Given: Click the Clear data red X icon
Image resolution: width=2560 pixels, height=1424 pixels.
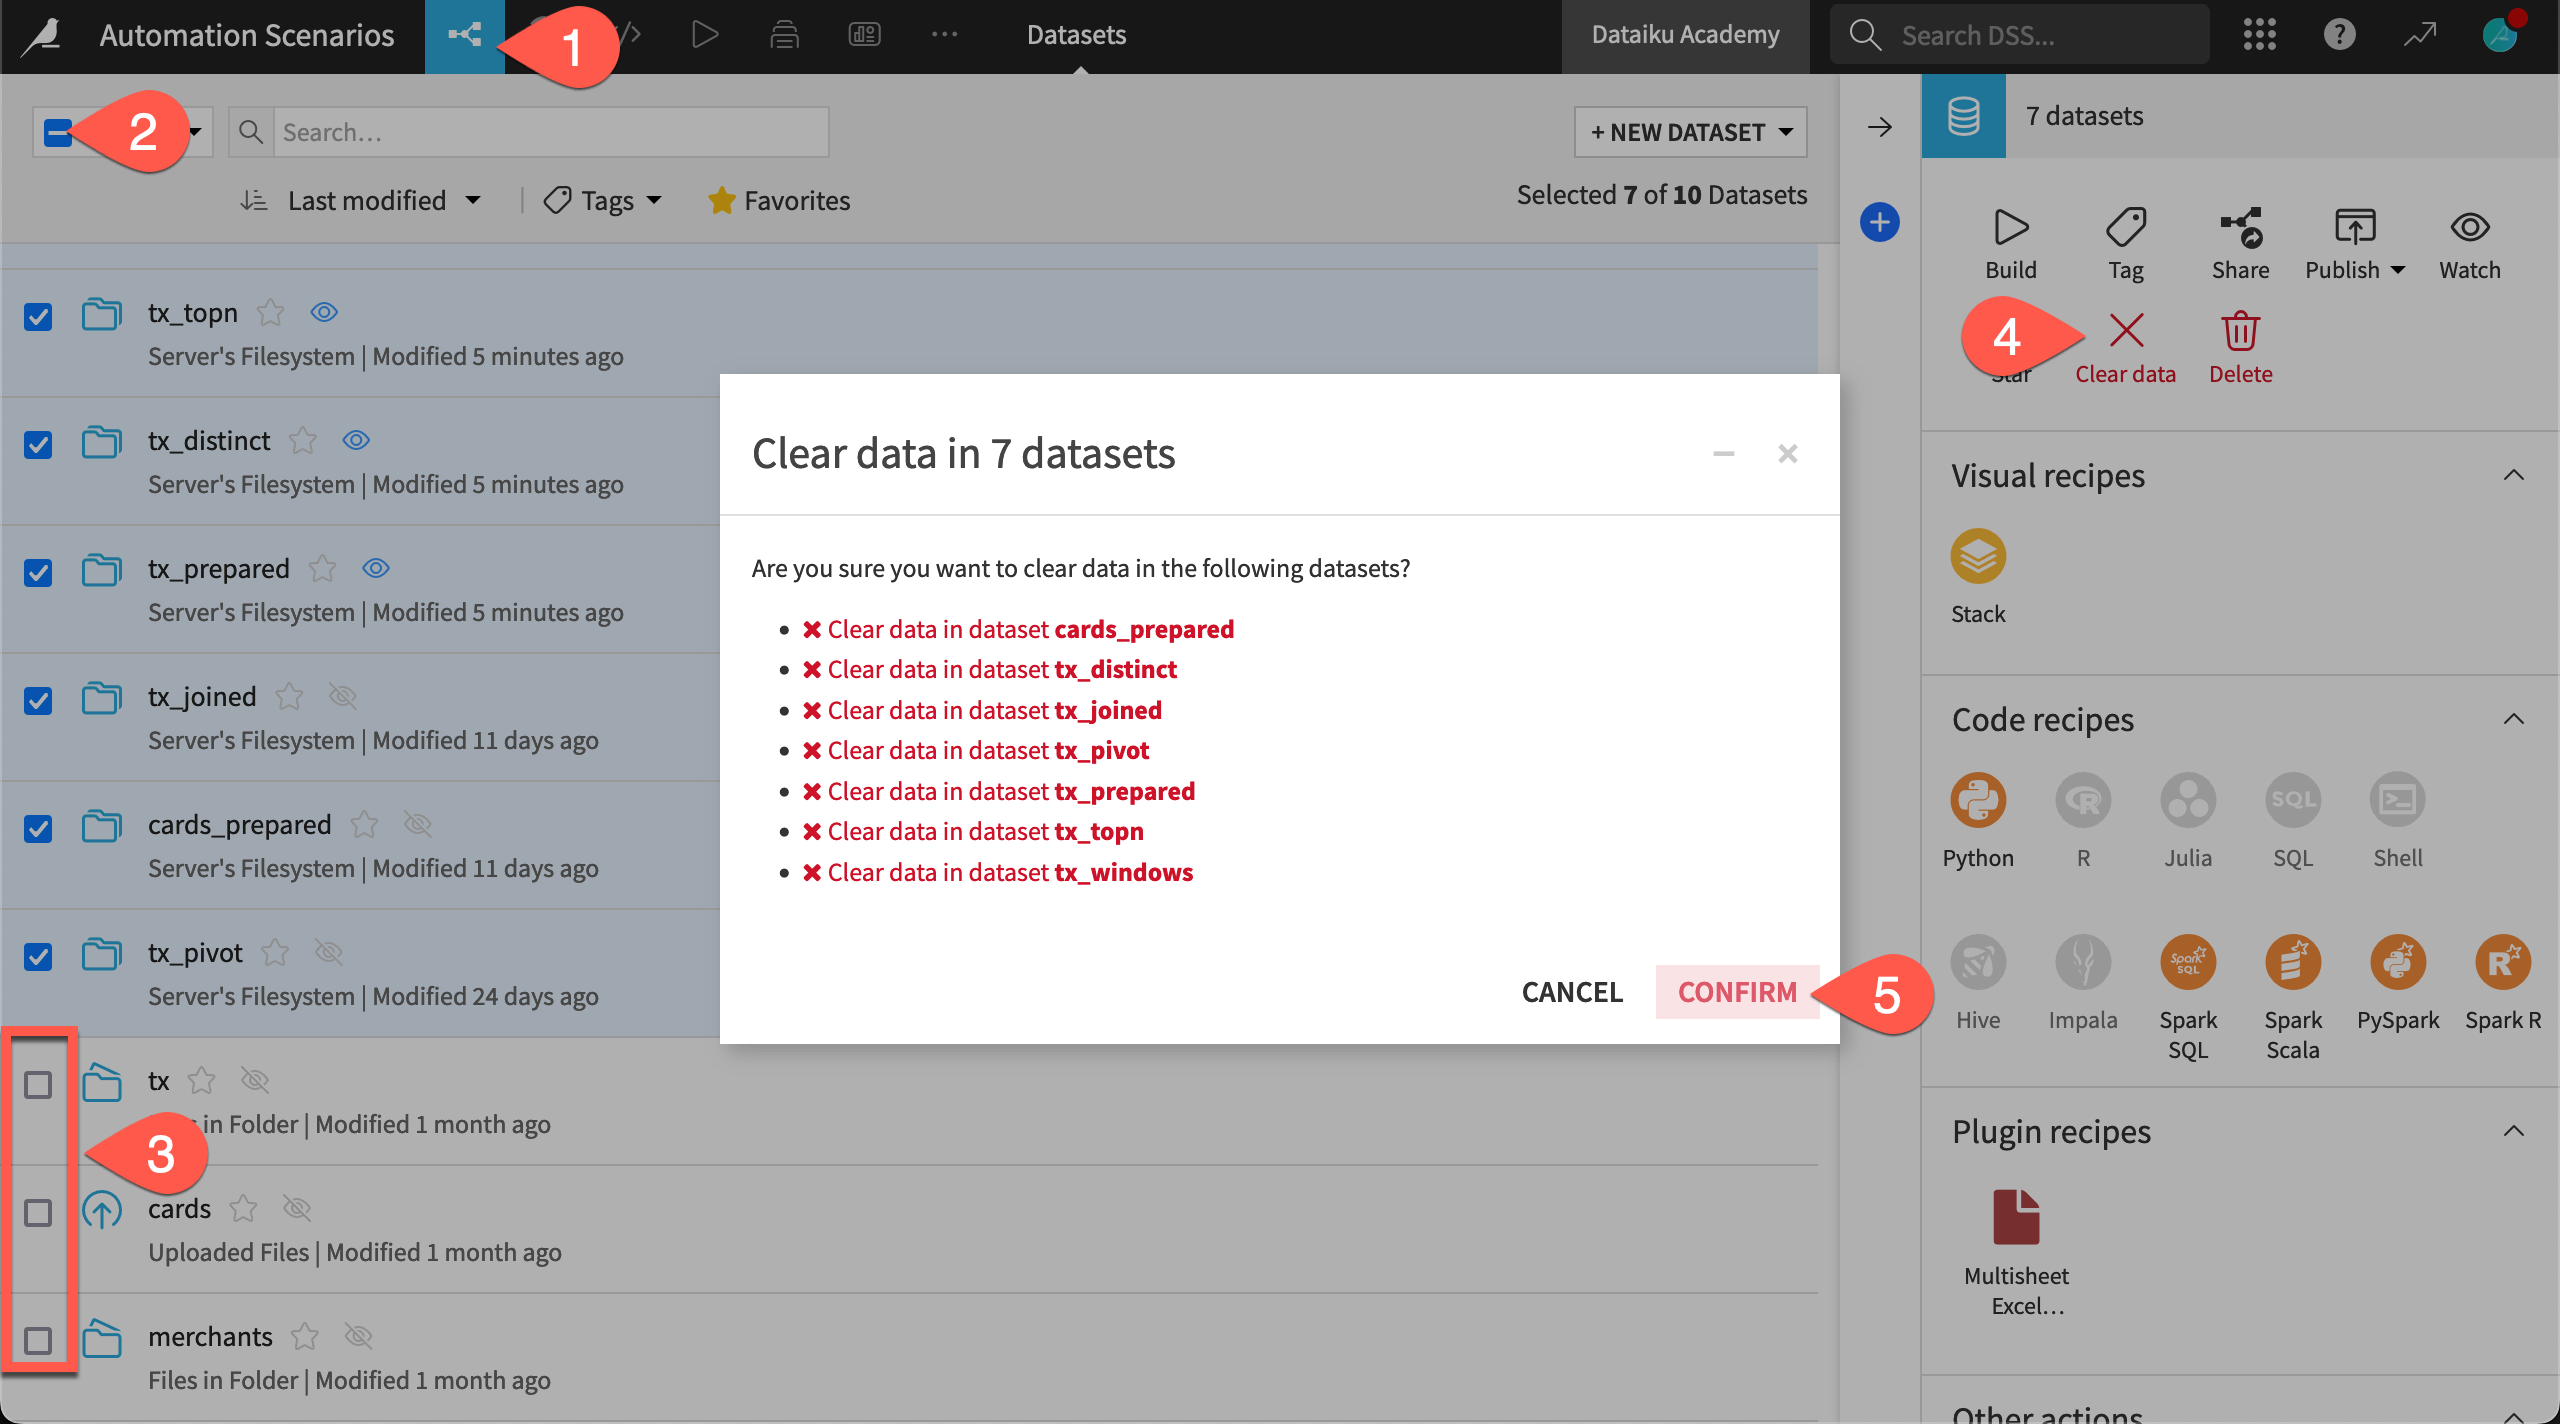Looking at the screenshot, I should 2126,330.
